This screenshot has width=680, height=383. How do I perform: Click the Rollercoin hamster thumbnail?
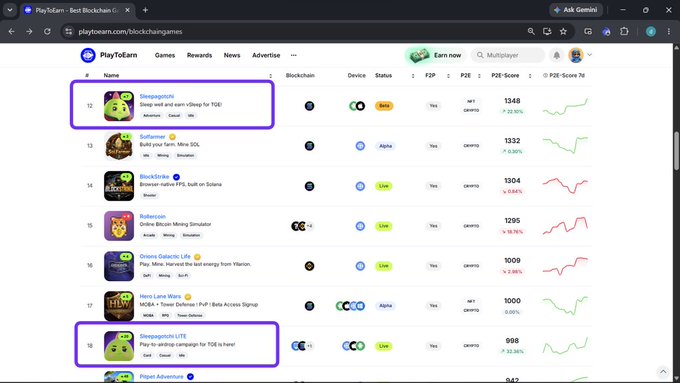[x=119, y=226]
